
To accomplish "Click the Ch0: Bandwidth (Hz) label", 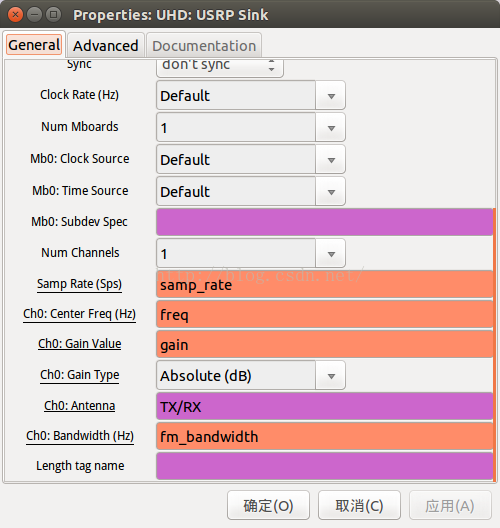I will [80, 436].
